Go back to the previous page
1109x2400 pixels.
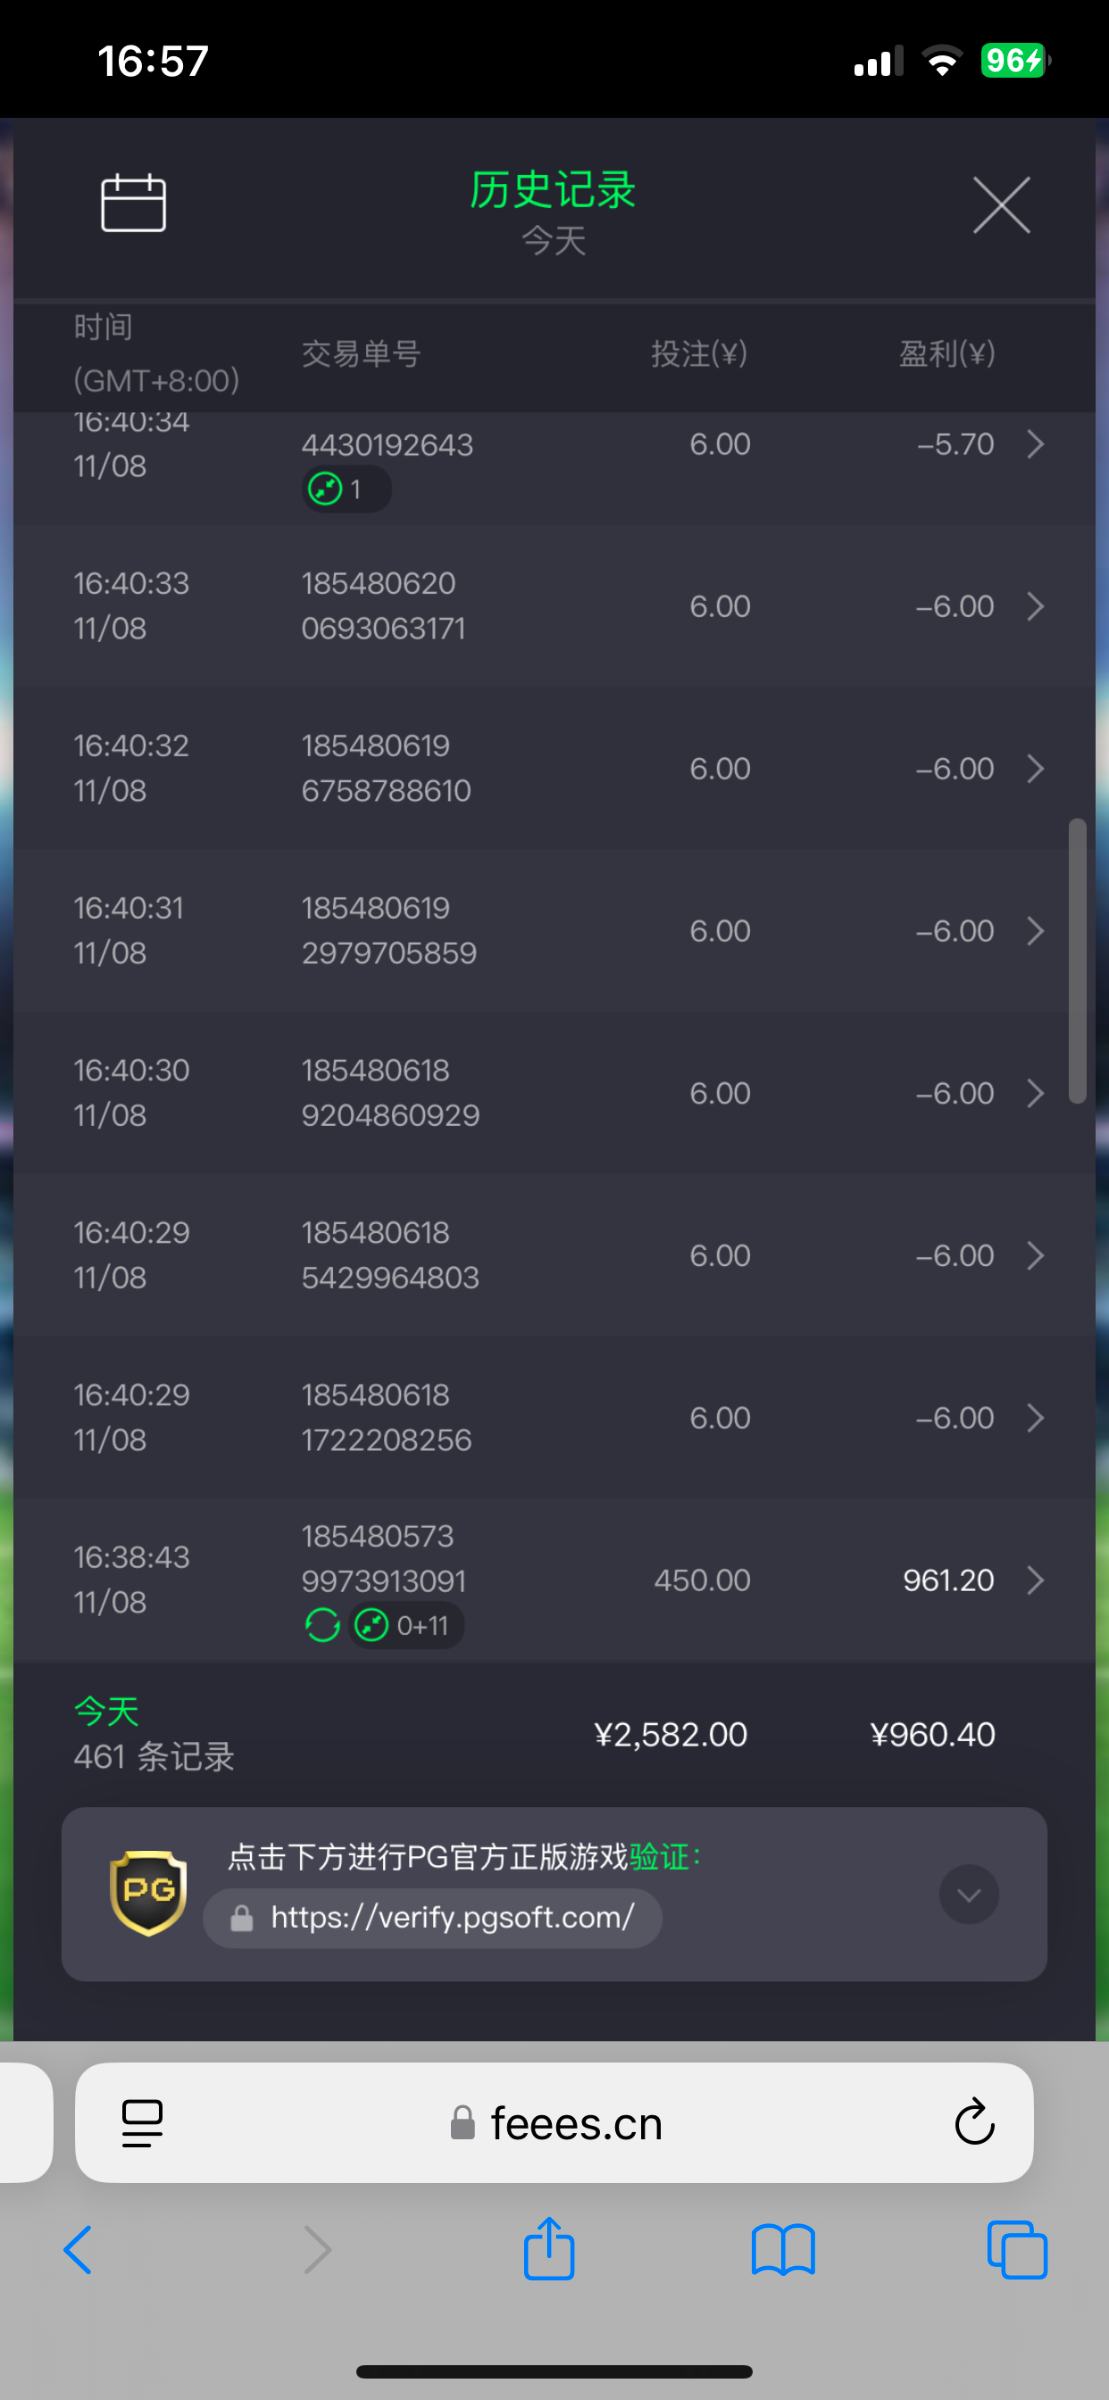coord(78,2250)
